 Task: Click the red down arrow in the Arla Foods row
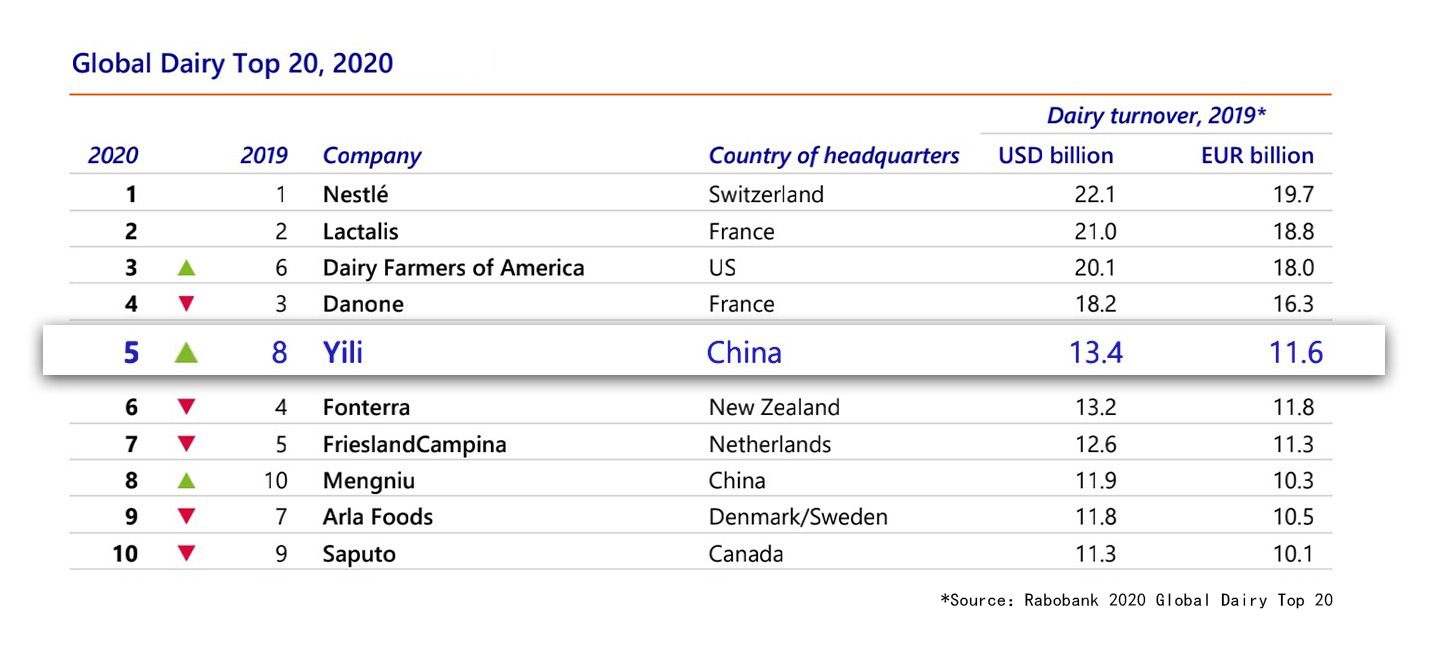(x=186, y=517)
